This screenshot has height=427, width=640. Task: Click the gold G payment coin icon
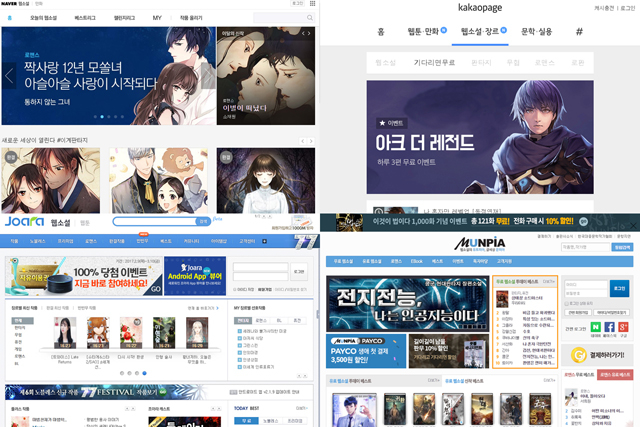point(578,355)
